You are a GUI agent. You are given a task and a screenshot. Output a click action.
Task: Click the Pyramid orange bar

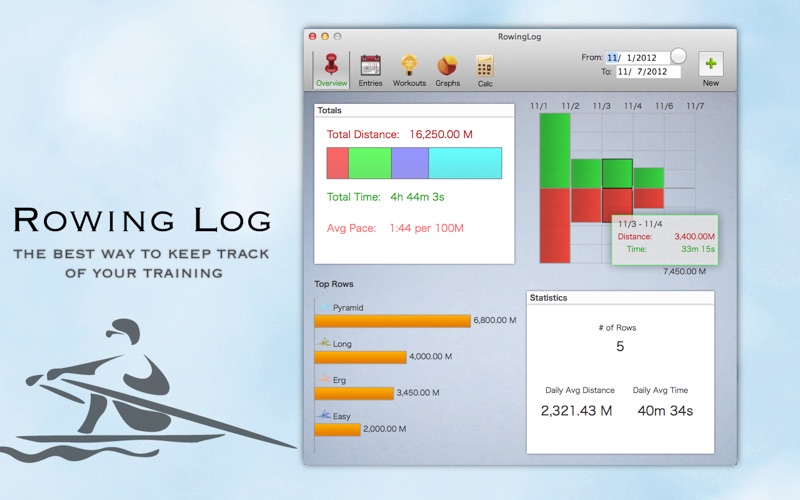pyautogui.click(x=392, y=321)
